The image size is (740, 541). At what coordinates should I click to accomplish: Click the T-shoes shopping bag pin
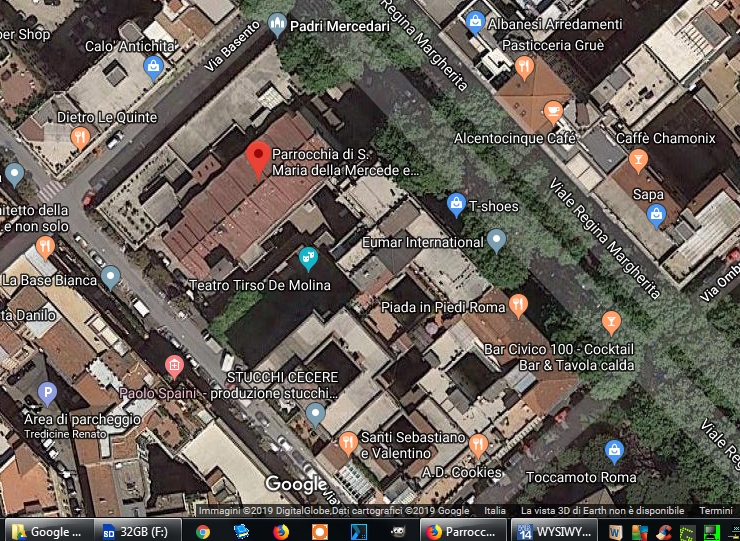click(456, 205)
